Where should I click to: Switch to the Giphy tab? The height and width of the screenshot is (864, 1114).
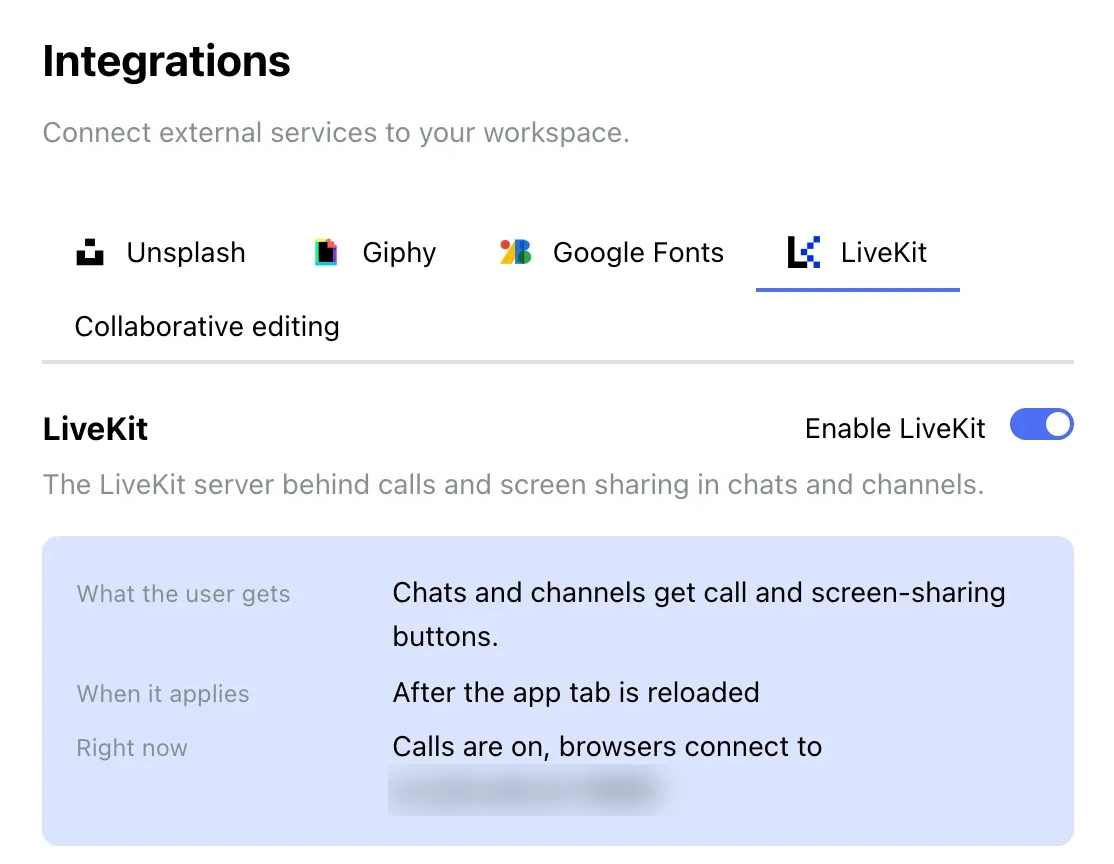point(375,253)
